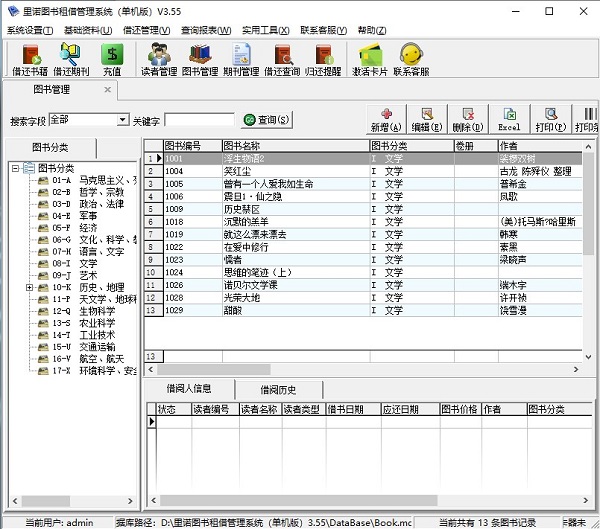The width and height of the screenshot is (600, 529).
Task: Click the 编辑(E) edit button
Action: pyautogui.click(x=427, y=119)
